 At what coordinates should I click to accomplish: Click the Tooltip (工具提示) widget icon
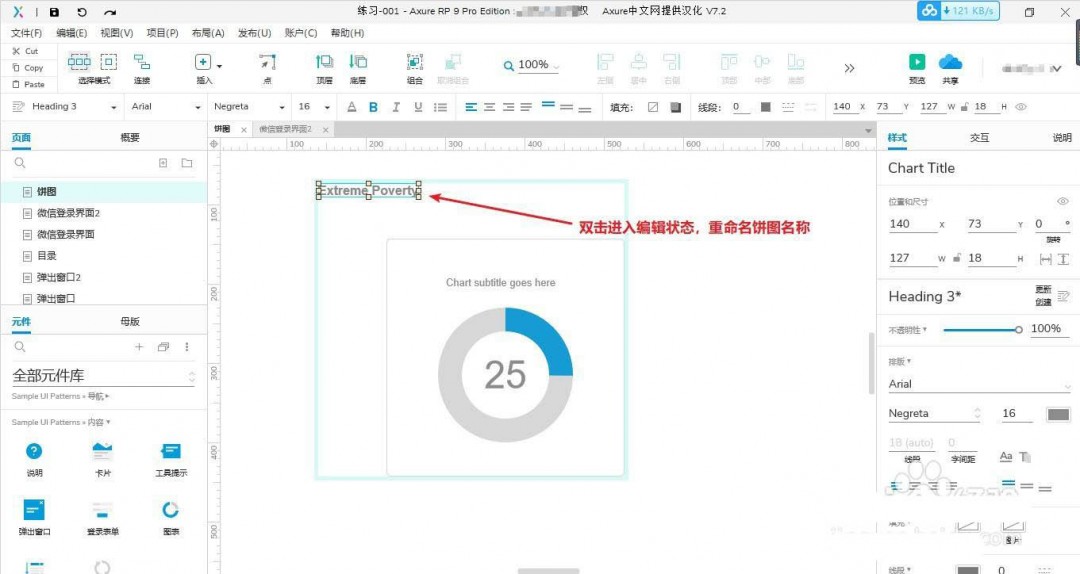171,452
